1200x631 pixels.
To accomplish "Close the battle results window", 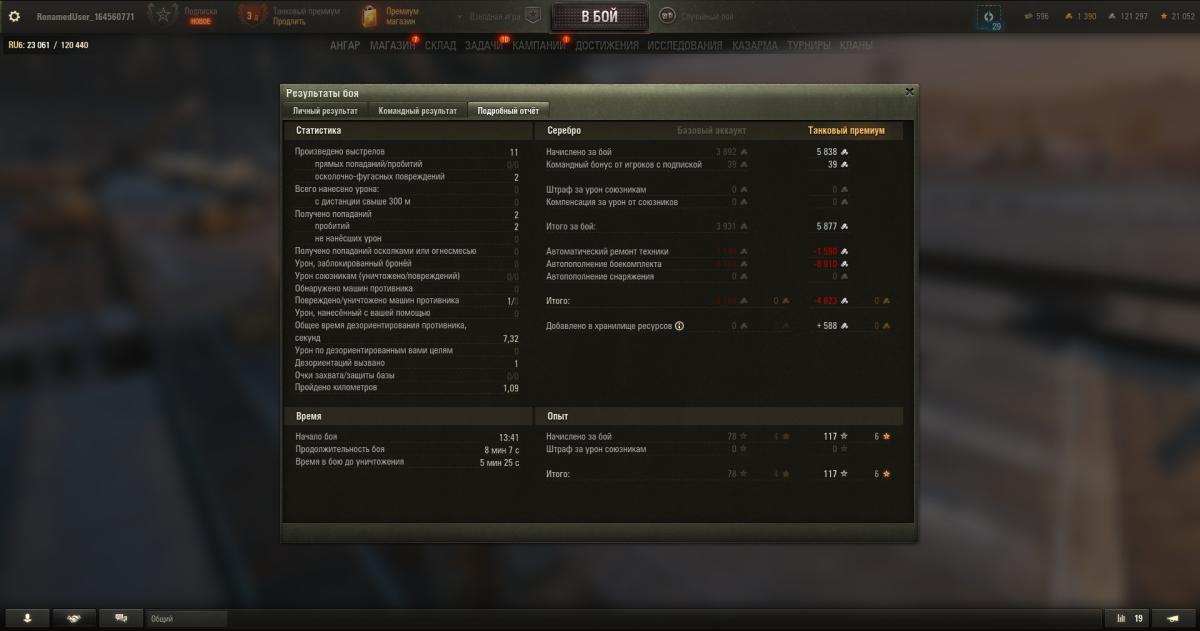I will (x=909, y=91).
